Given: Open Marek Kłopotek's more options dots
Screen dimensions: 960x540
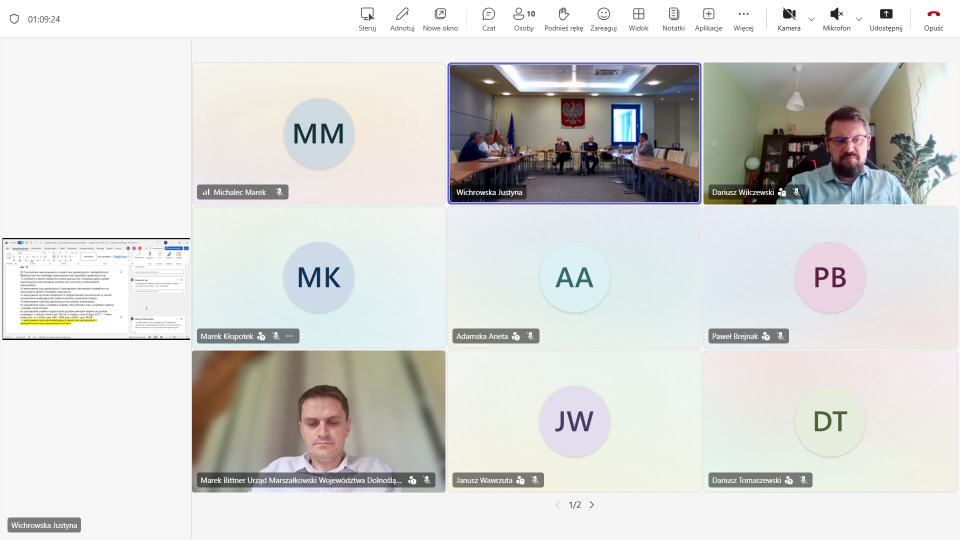Looking at the screenshot, I should 290,336.
